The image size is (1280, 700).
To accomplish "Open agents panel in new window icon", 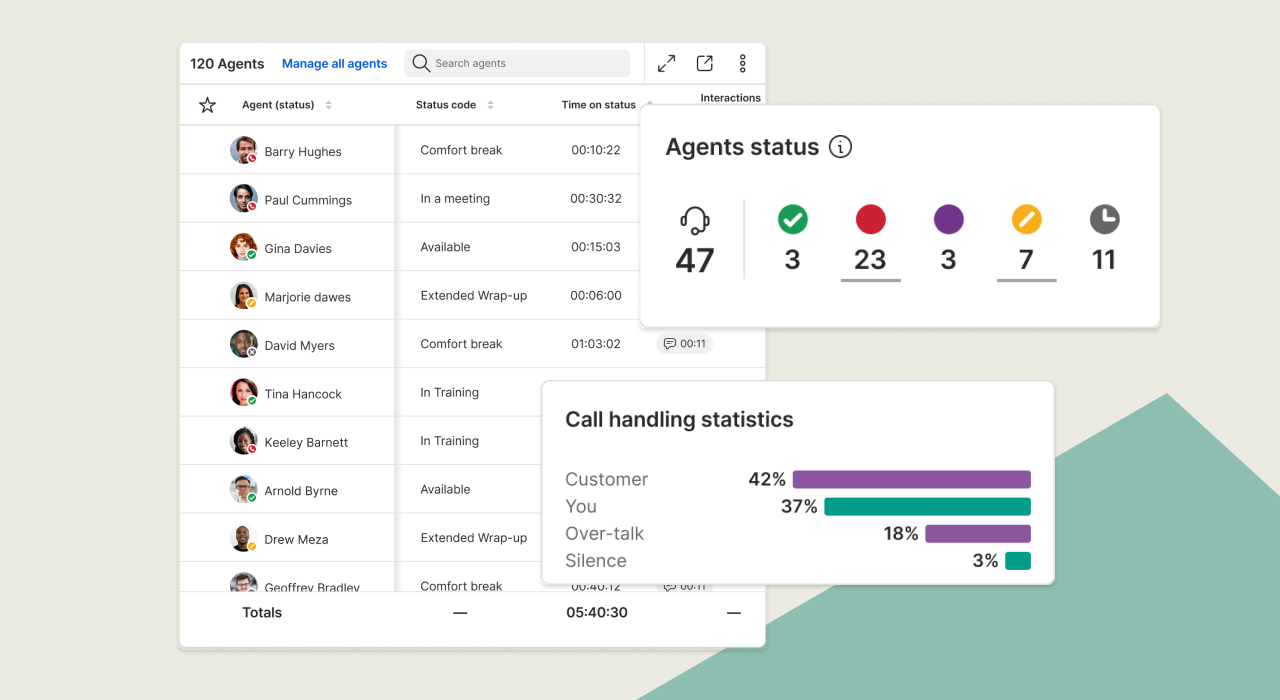I will pyautogui.click(x=705, y=64).
